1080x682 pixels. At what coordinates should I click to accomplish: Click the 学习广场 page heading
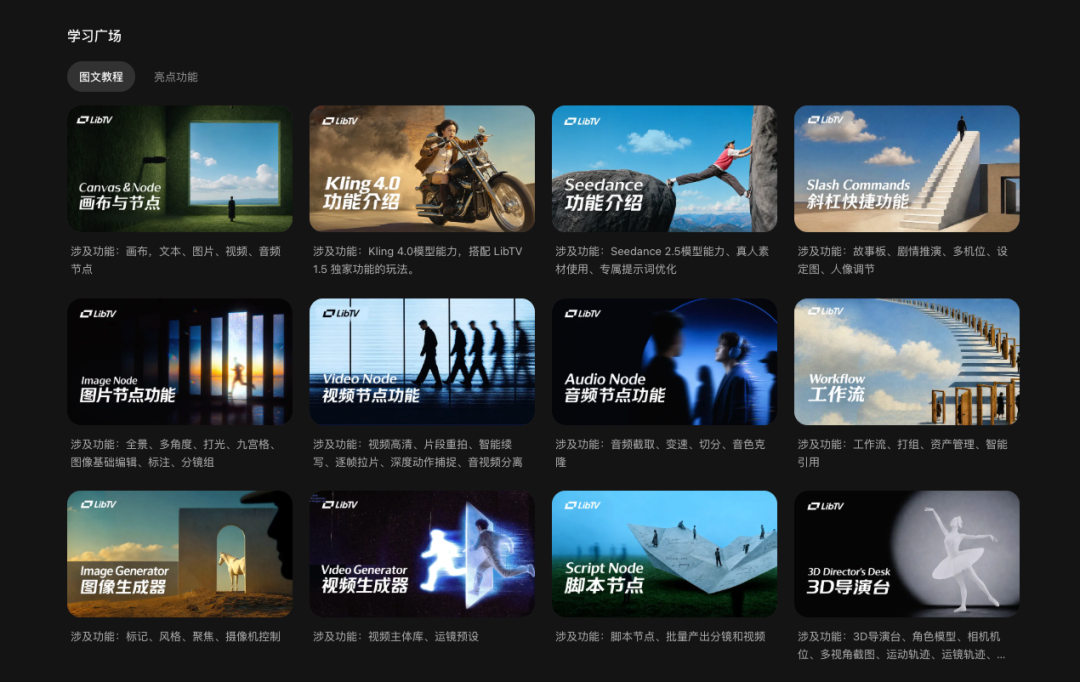[x=94, y=36]
